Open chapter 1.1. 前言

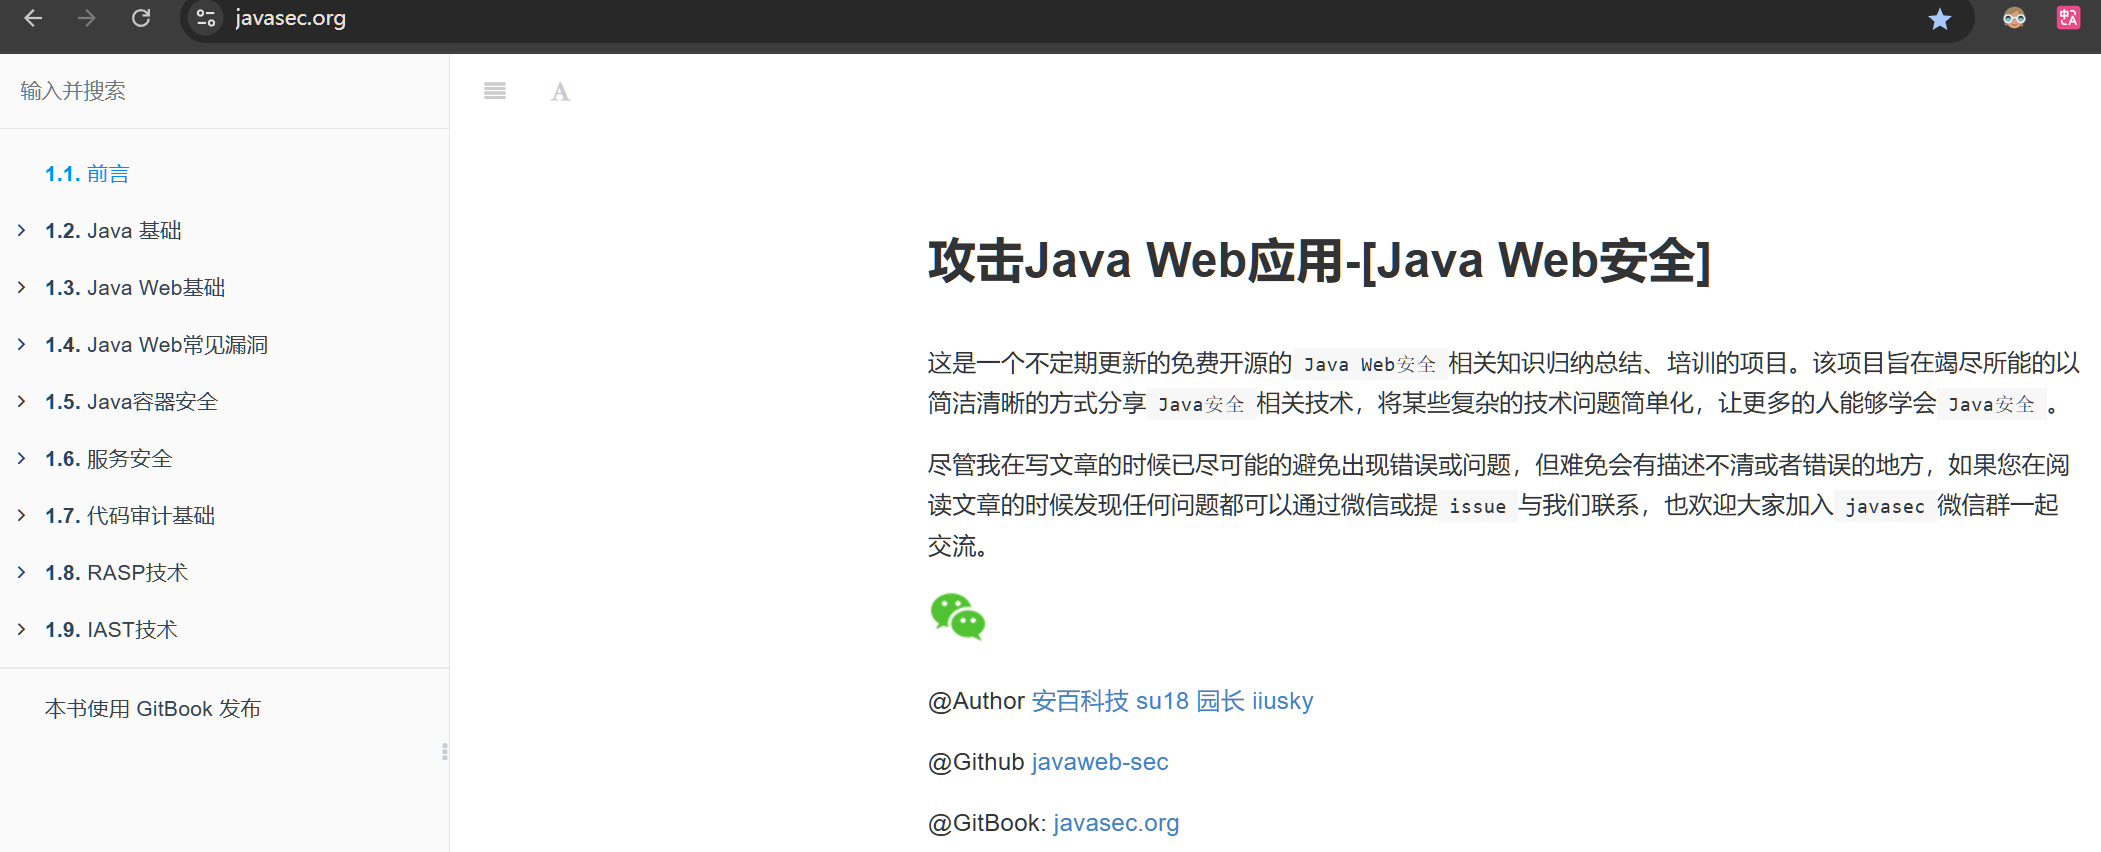point(87,174)
